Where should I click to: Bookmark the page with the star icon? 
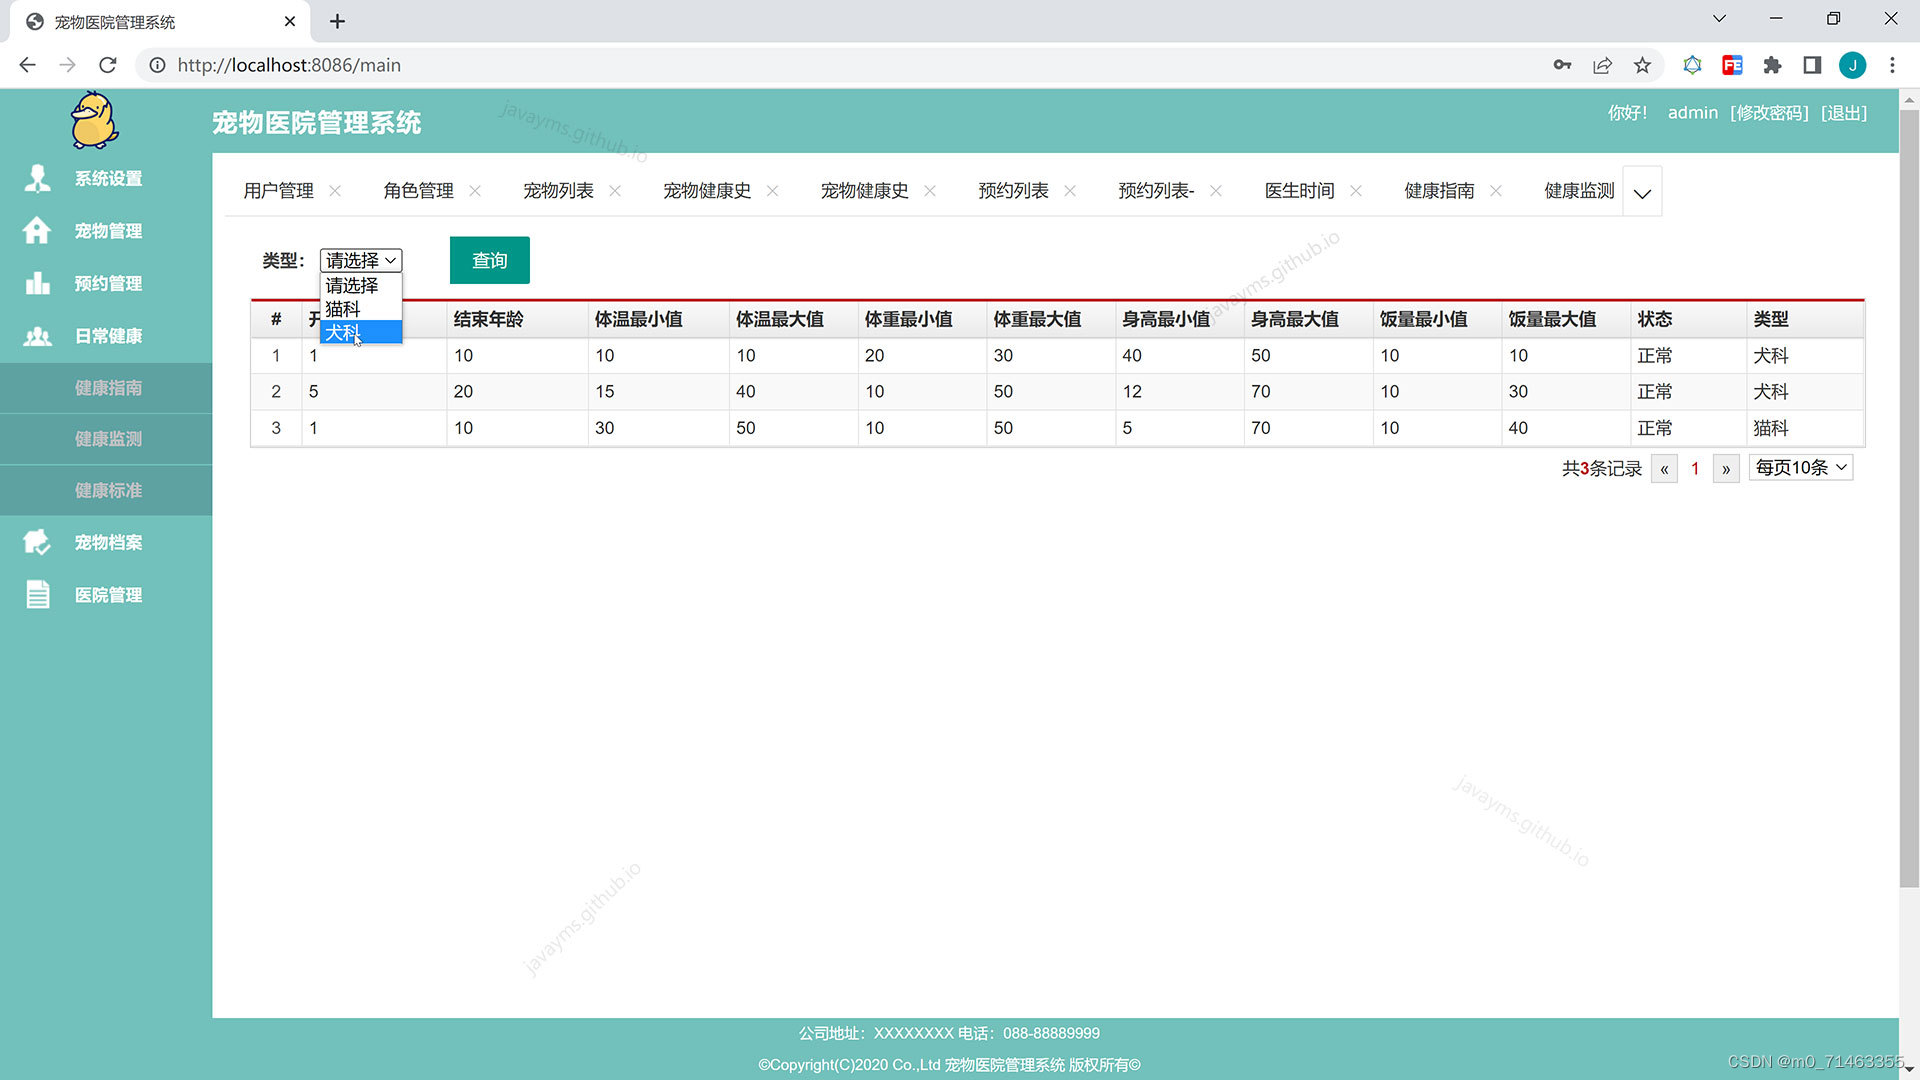(1642, 65)
